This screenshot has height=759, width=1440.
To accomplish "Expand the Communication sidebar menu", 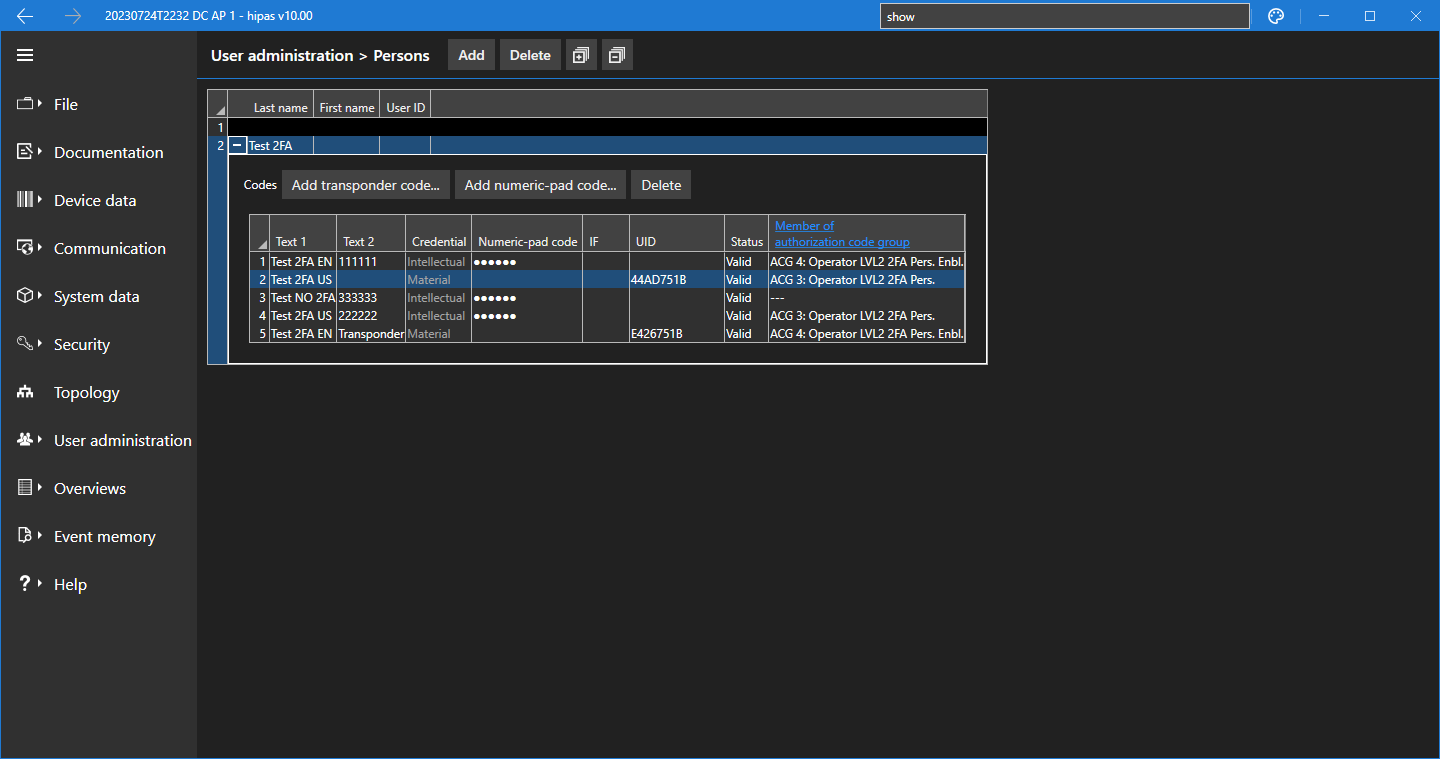I will click(x=109, y=248).
